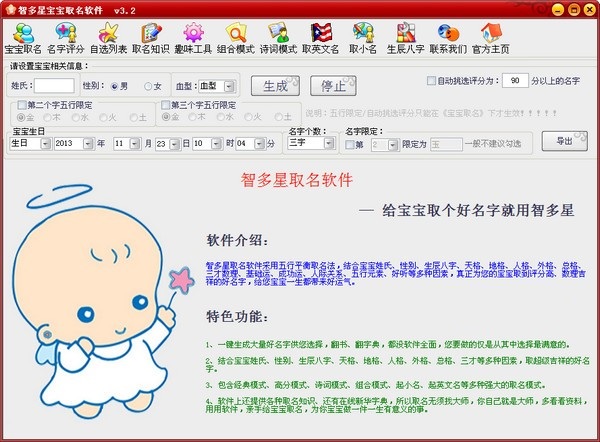The height and width of the screenshot is (442, 600).
Task: Click the 生成 generate button
Action: coord(274,84)
